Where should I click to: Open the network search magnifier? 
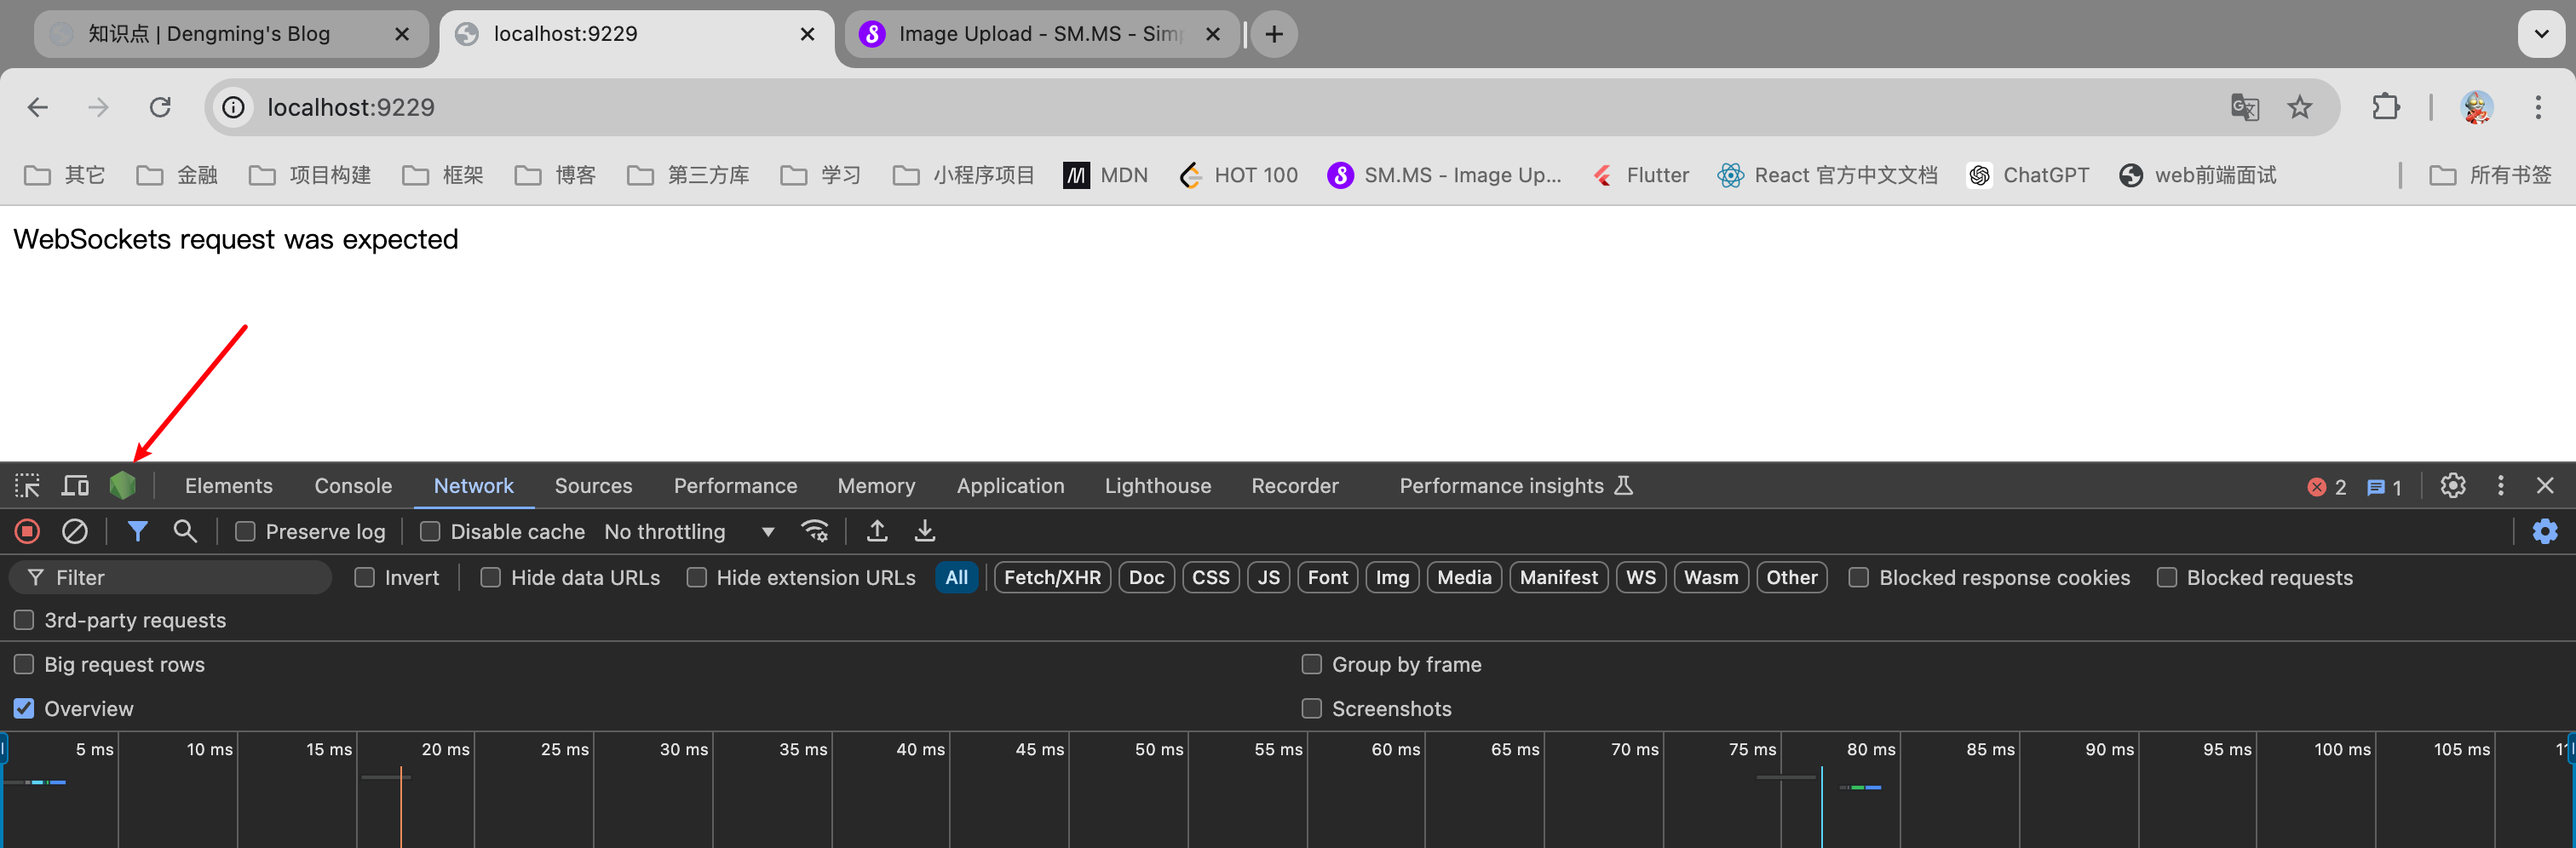[185, 531]
